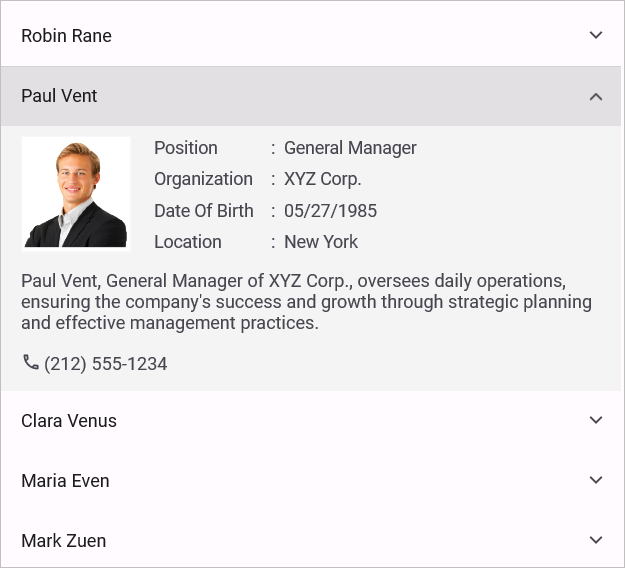Collapse Paul Vent using the up chevron
The height and width of the screenshot is (568, 625).
tap(596, 97)
